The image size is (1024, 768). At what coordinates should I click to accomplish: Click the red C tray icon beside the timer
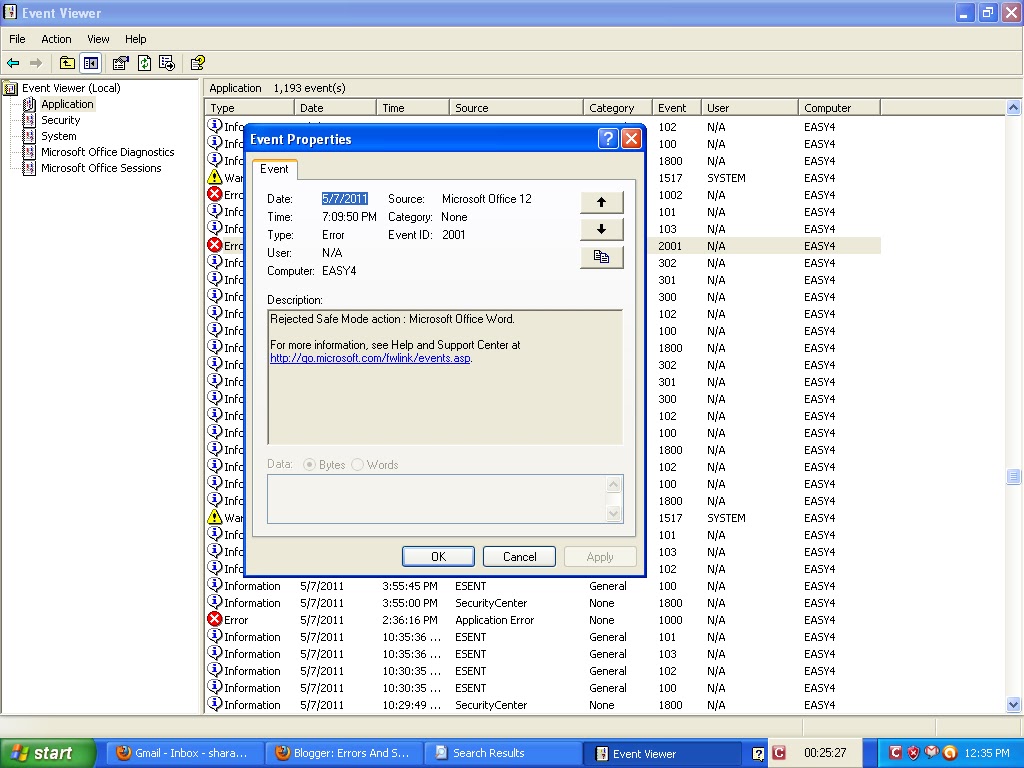pos(778,753)
